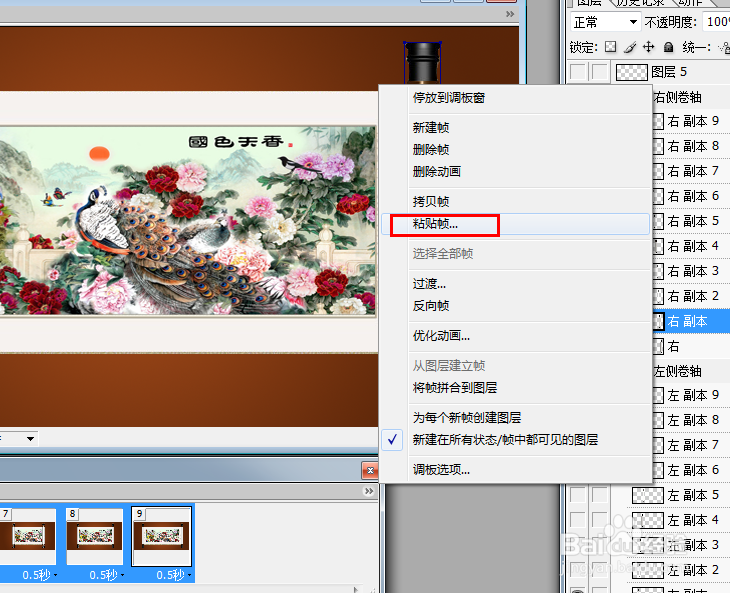Toggle link box of 图层 5

[600, 72]
